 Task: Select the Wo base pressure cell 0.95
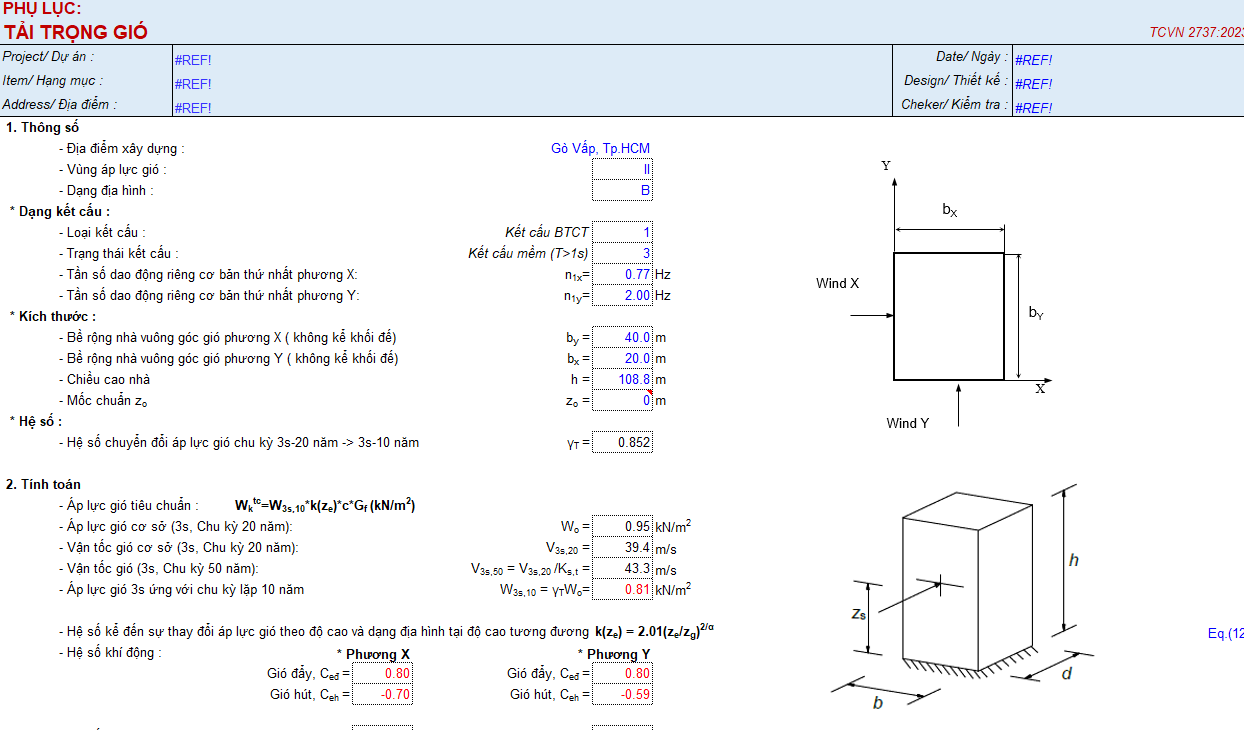(622, 527)
